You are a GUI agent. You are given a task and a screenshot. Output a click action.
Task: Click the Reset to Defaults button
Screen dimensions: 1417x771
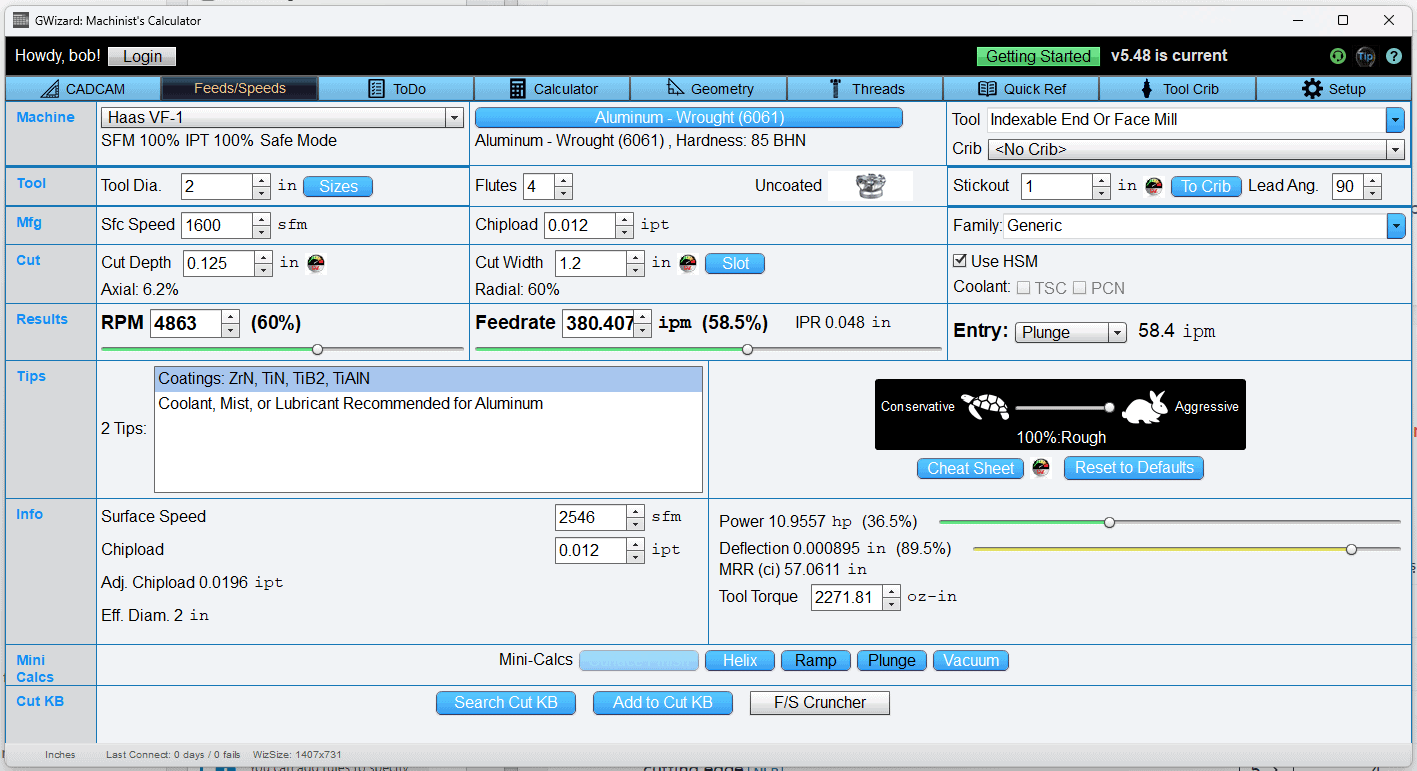pyautogui.click(x=1133, y=467)
